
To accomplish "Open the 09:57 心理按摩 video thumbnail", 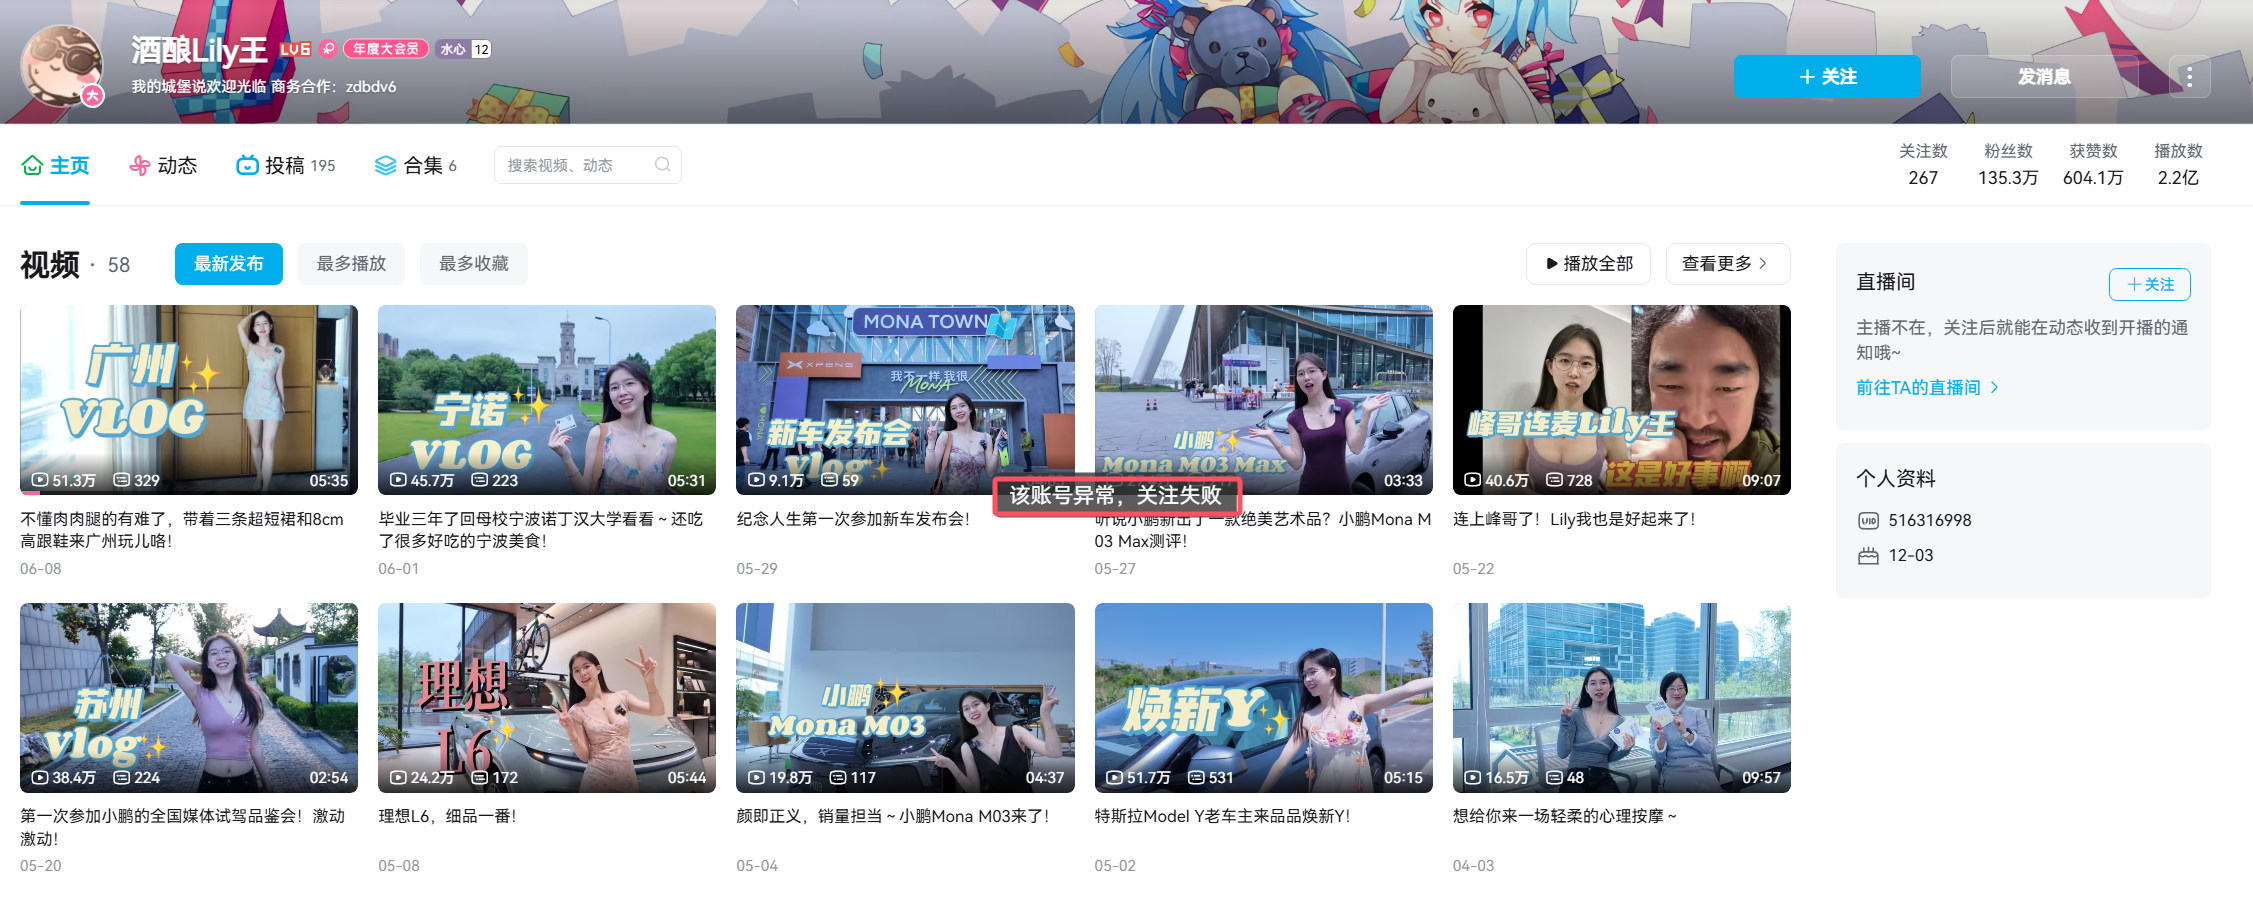I will (1621, 698).
